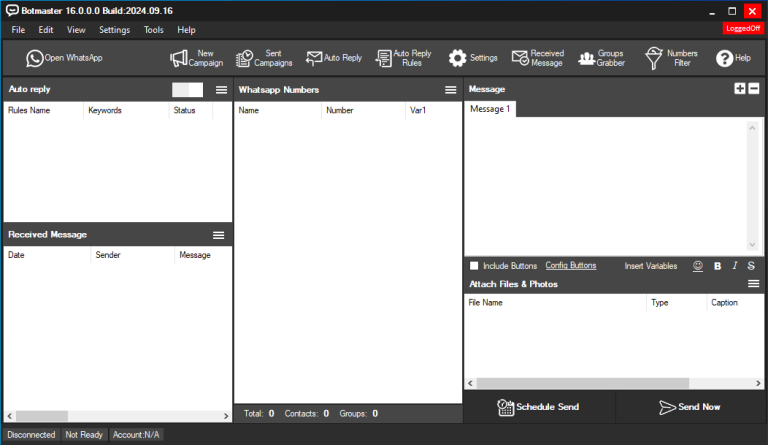Expand Received Message panel menu
768x445 pixels.
[x=218, y=235]
